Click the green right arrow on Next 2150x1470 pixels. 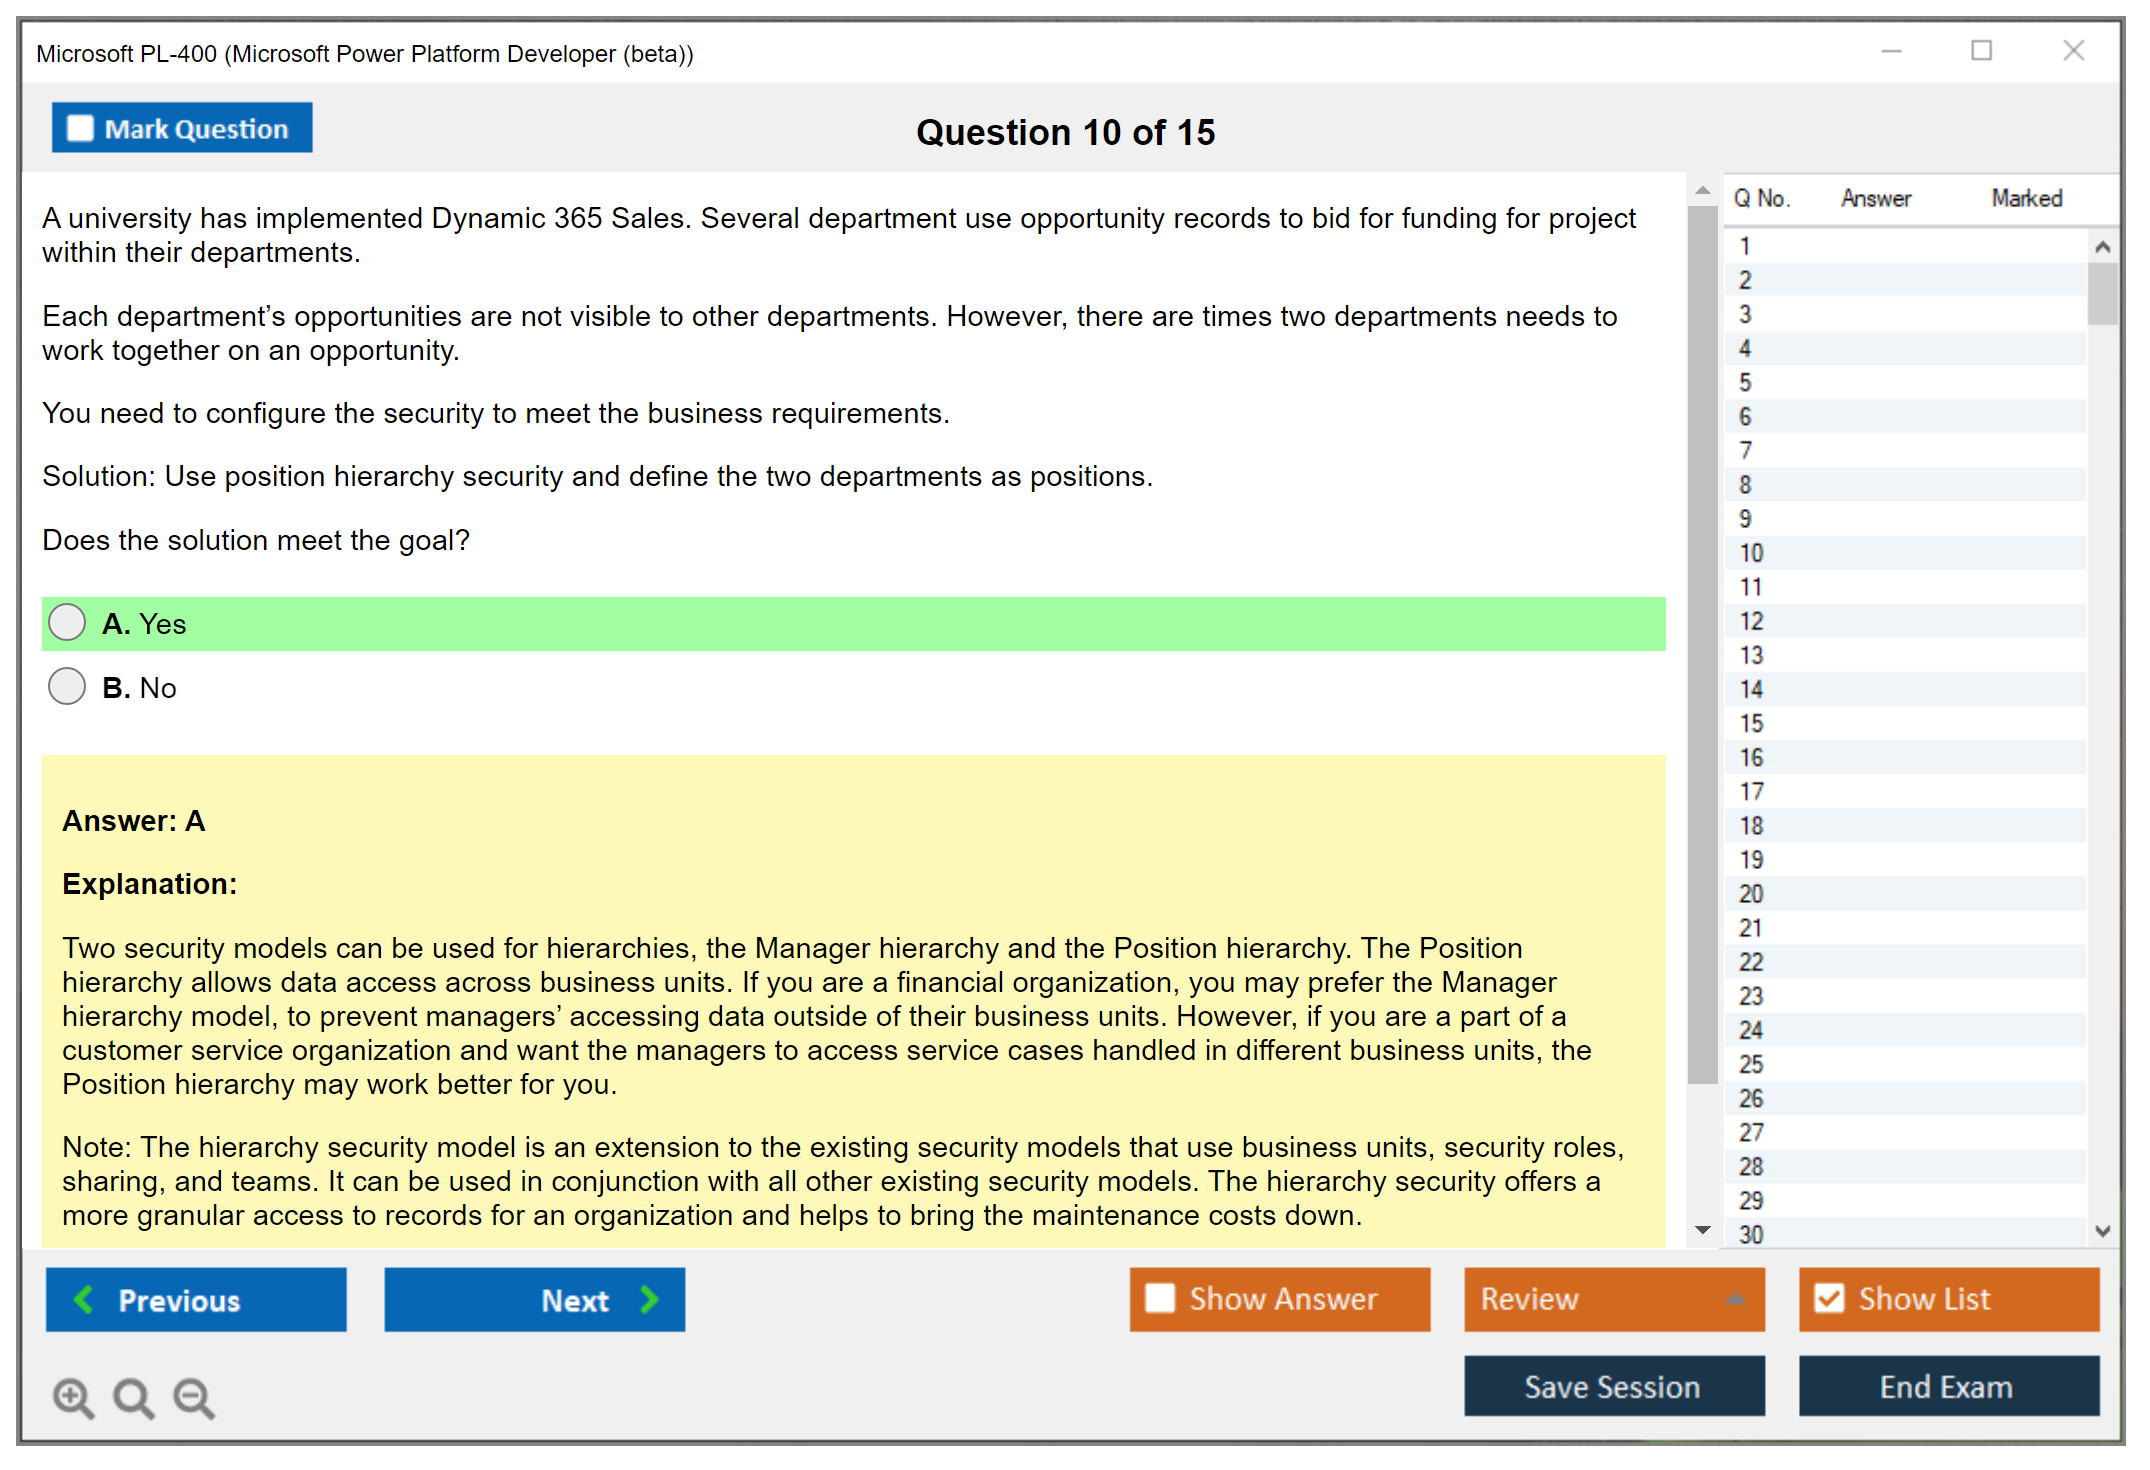(x=650, y=1299)
